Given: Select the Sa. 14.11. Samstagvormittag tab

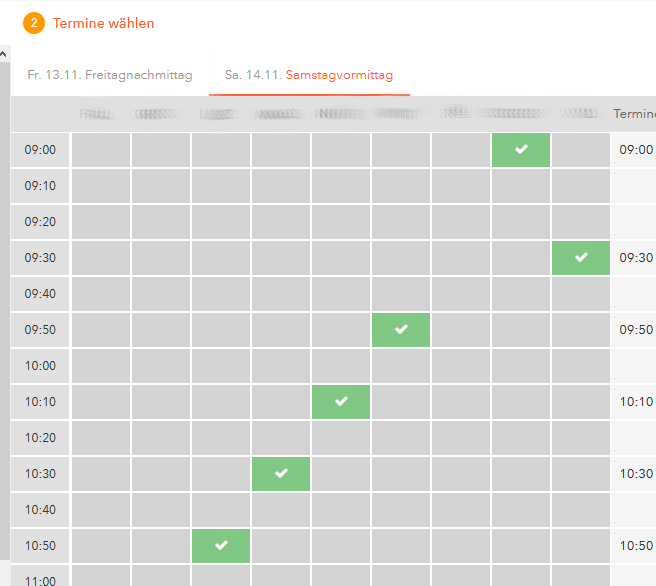Looking at the screenshot, I should (309, 75).
